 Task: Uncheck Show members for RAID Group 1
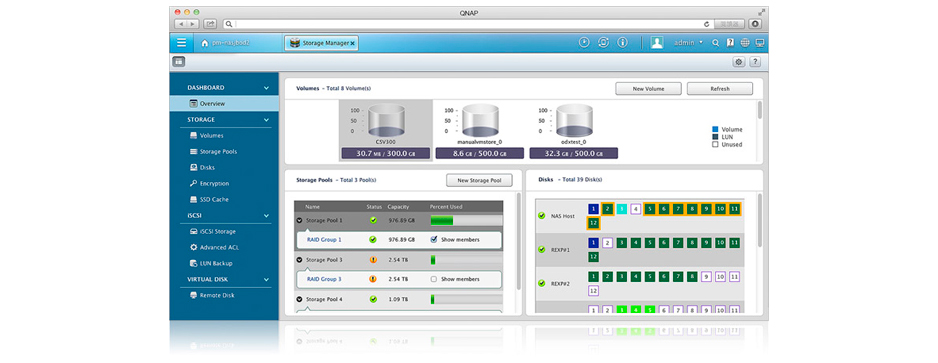(434, 240)
